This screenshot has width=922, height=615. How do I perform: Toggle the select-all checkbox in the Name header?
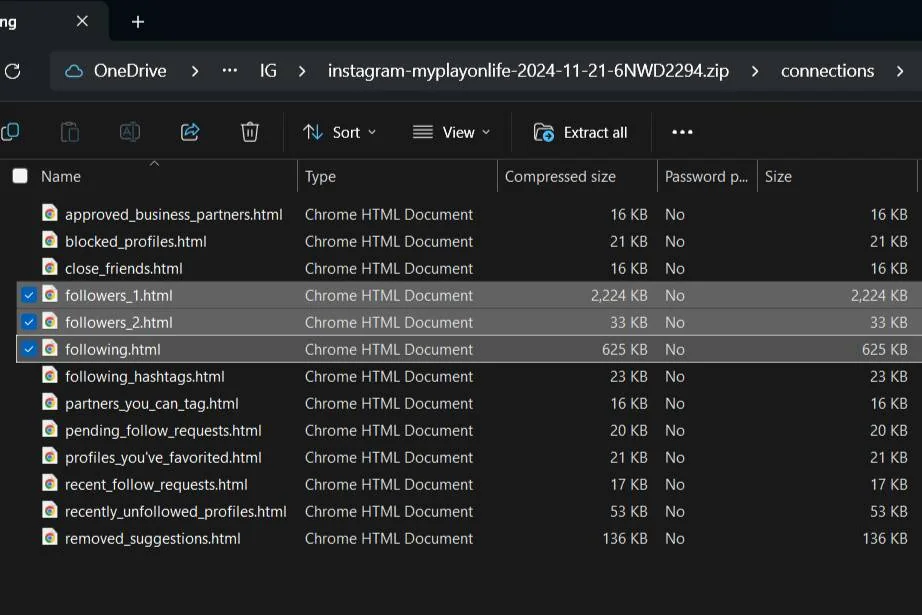coord(19,175)
